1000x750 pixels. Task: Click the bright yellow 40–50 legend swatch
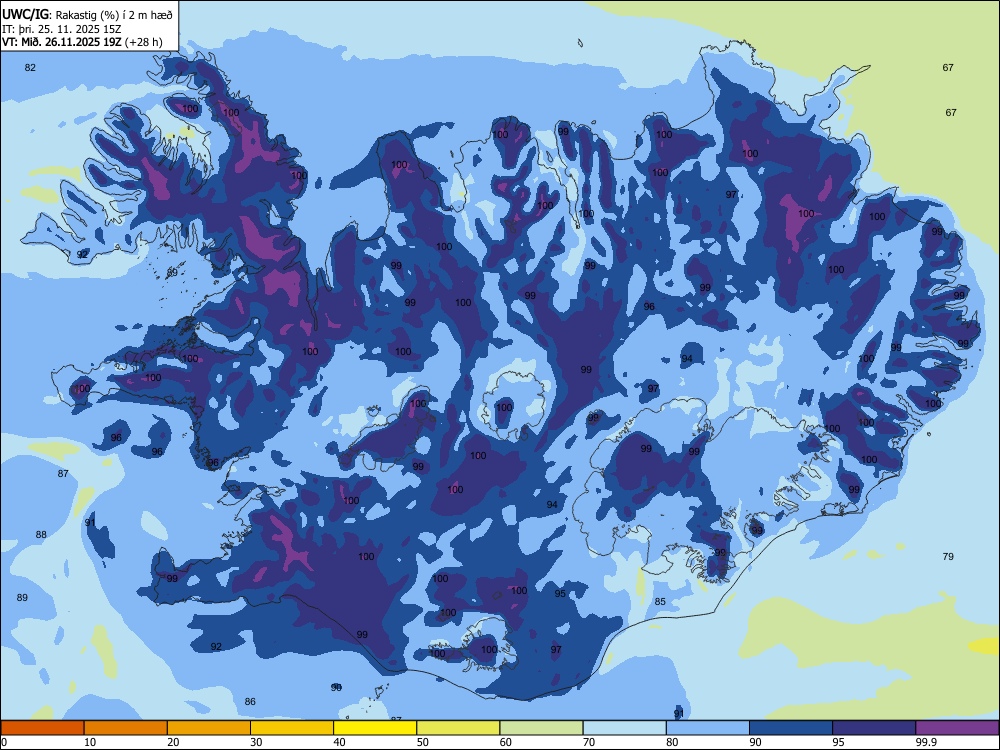tap(375, 728)
